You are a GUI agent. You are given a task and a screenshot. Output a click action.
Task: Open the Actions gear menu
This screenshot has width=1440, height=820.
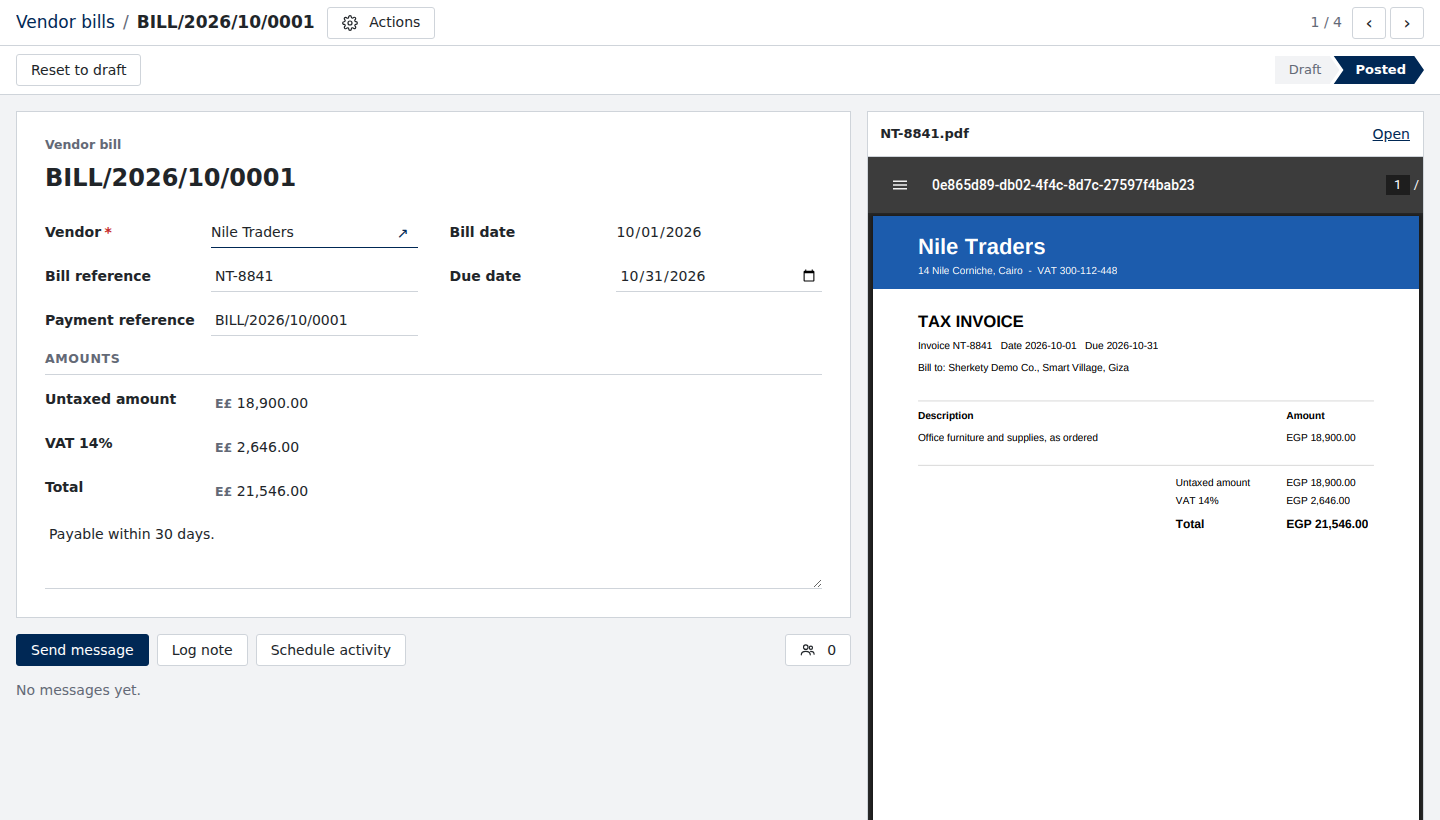tap(381, 23)
